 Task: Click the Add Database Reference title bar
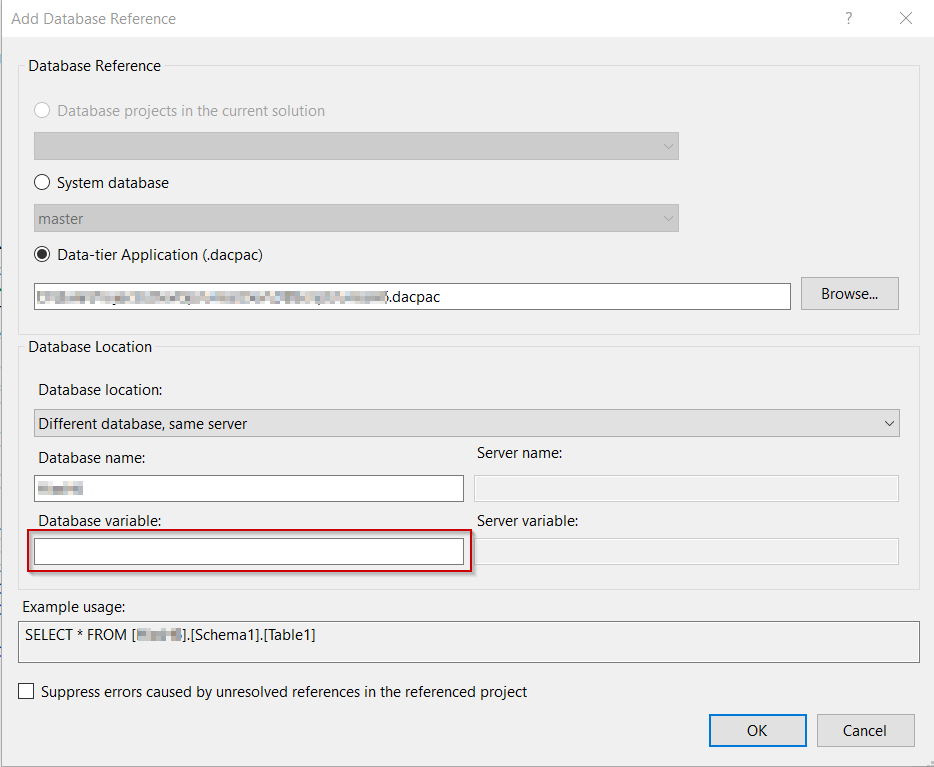pos(400,18)
